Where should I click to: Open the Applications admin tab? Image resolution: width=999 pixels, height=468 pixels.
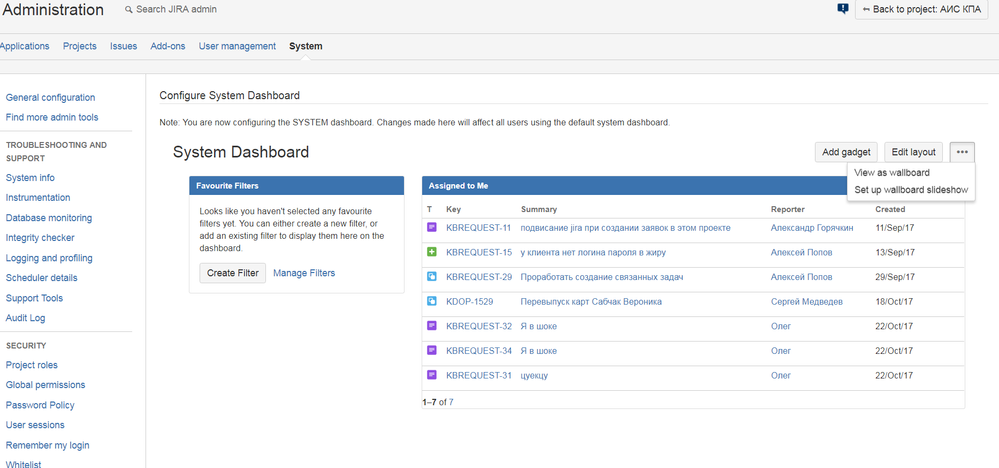24,46
